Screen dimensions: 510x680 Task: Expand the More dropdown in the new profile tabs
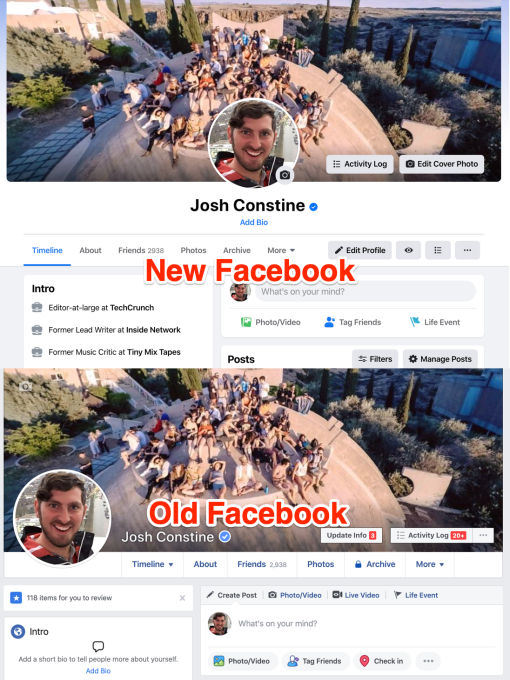pyautogui.click(x=281, y=250)
